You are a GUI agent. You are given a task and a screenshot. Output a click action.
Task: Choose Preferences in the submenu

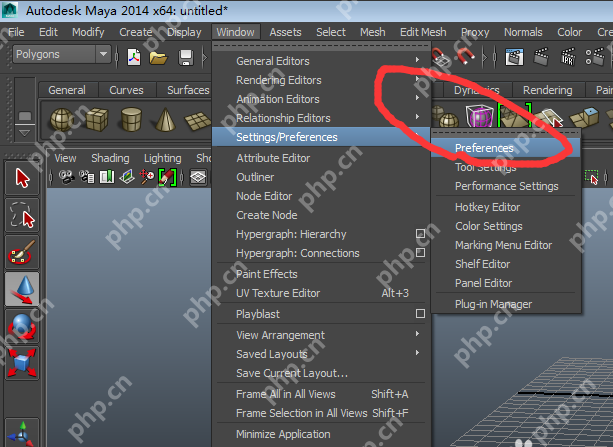(505, 148)
